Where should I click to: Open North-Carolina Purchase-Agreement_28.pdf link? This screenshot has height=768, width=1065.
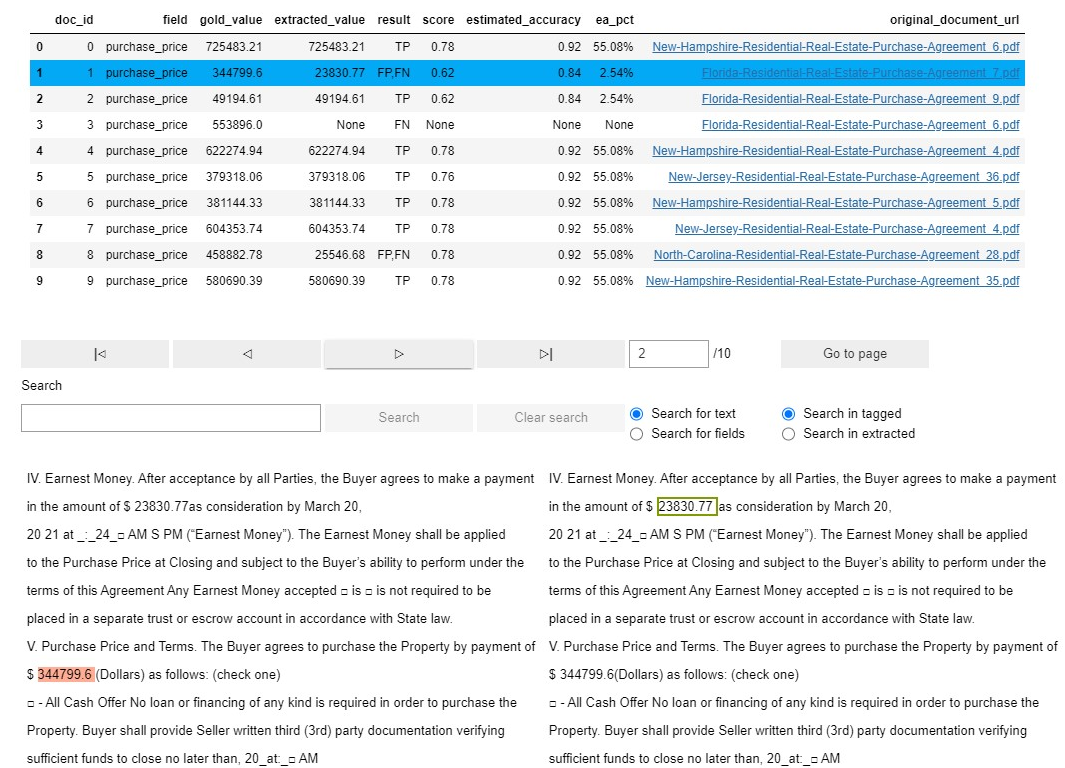(x=836, y=255)
